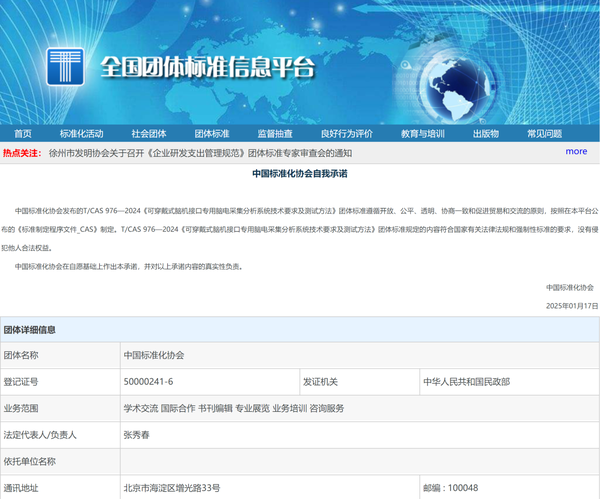The image size is (600, 499).
Task: Click the 法定代表人/负责人 row label
Action: pyautogui.click(x=40, y=435)
